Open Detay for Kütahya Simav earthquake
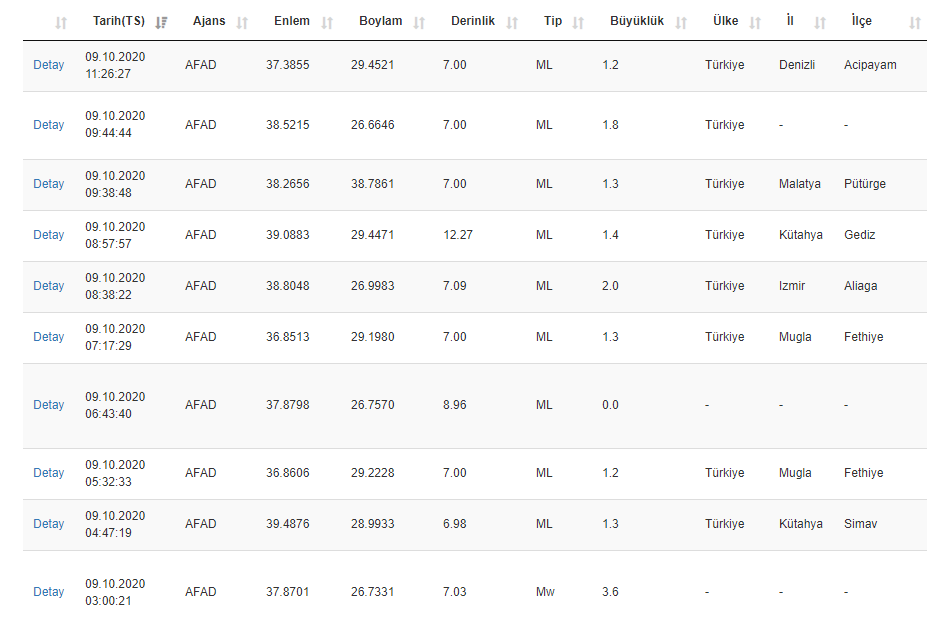 [x=48, y=524]
